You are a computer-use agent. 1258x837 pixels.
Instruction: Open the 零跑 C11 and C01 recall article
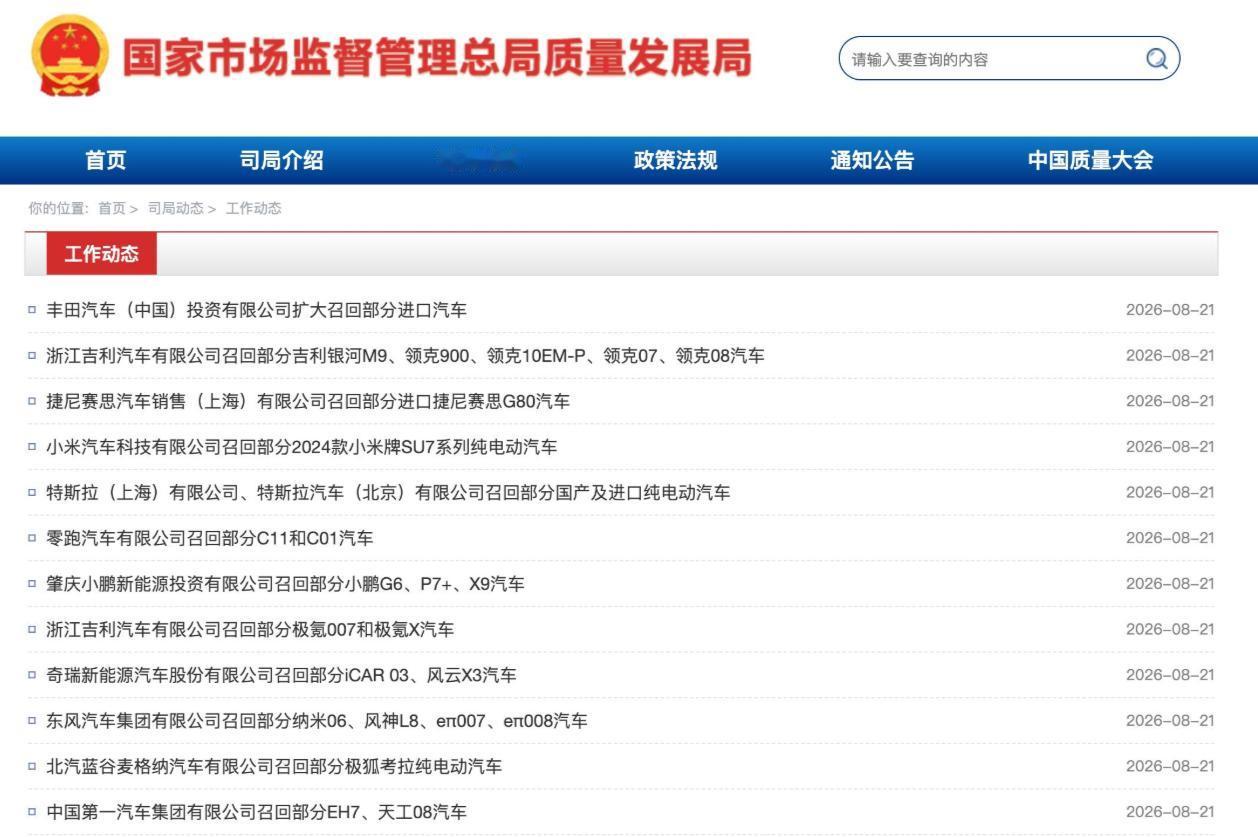coord(210,538)
